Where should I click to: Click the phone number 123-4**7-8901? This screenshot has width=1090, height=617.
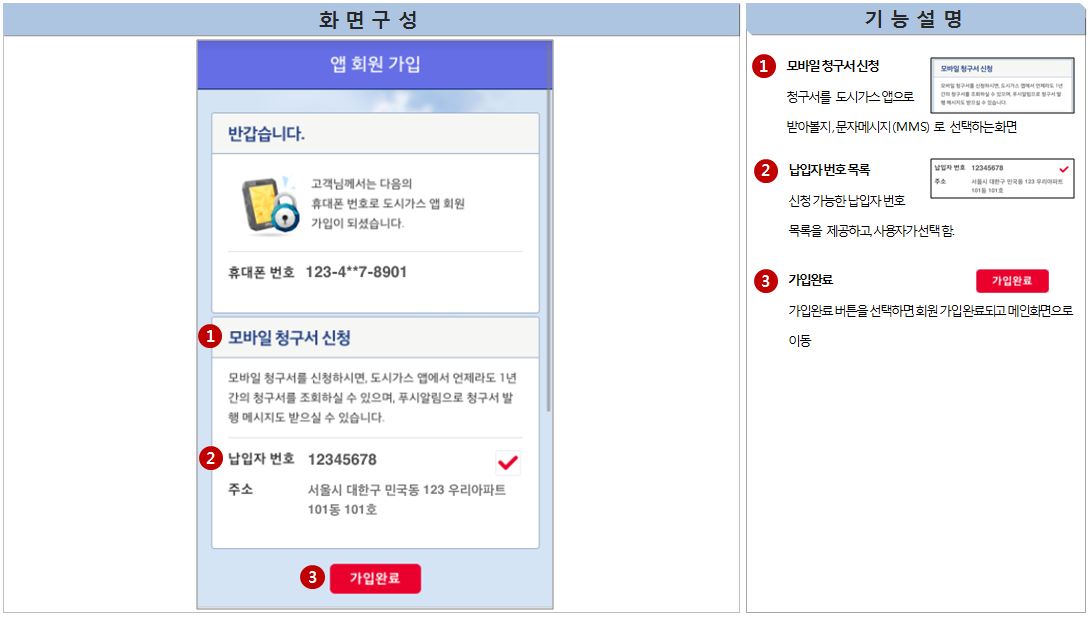pyautogui.click(x=356, y=272)
